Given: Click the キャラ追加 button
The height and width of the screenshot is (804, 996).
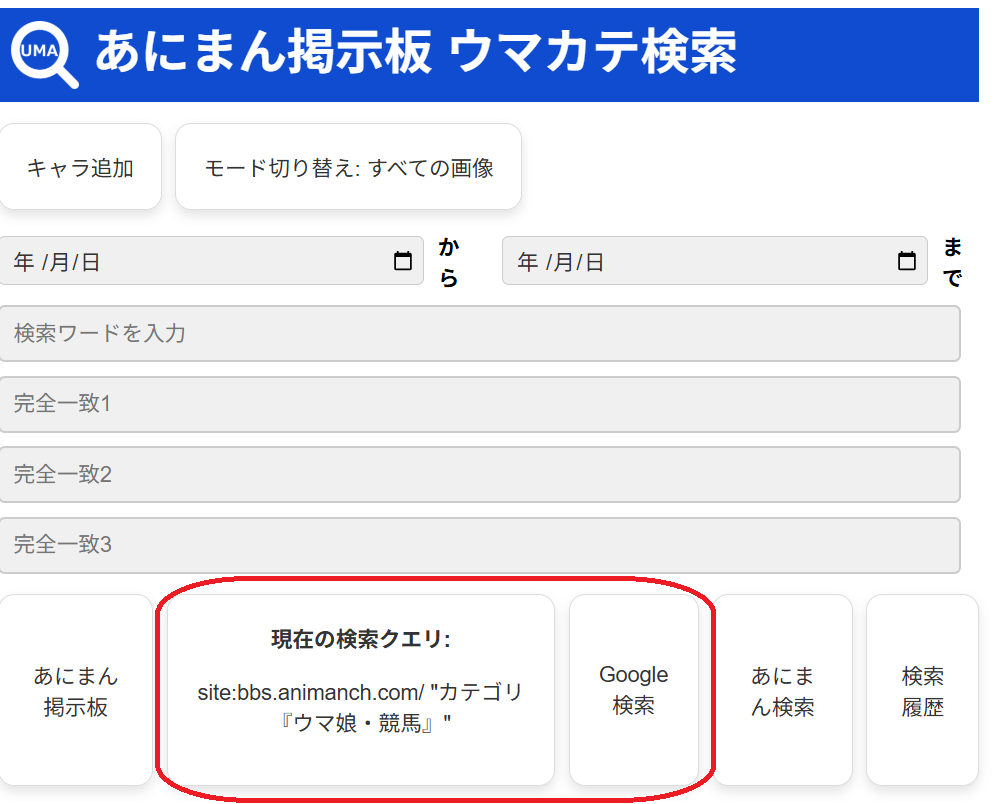Looking at the screenshot, I should coord(80,167).
